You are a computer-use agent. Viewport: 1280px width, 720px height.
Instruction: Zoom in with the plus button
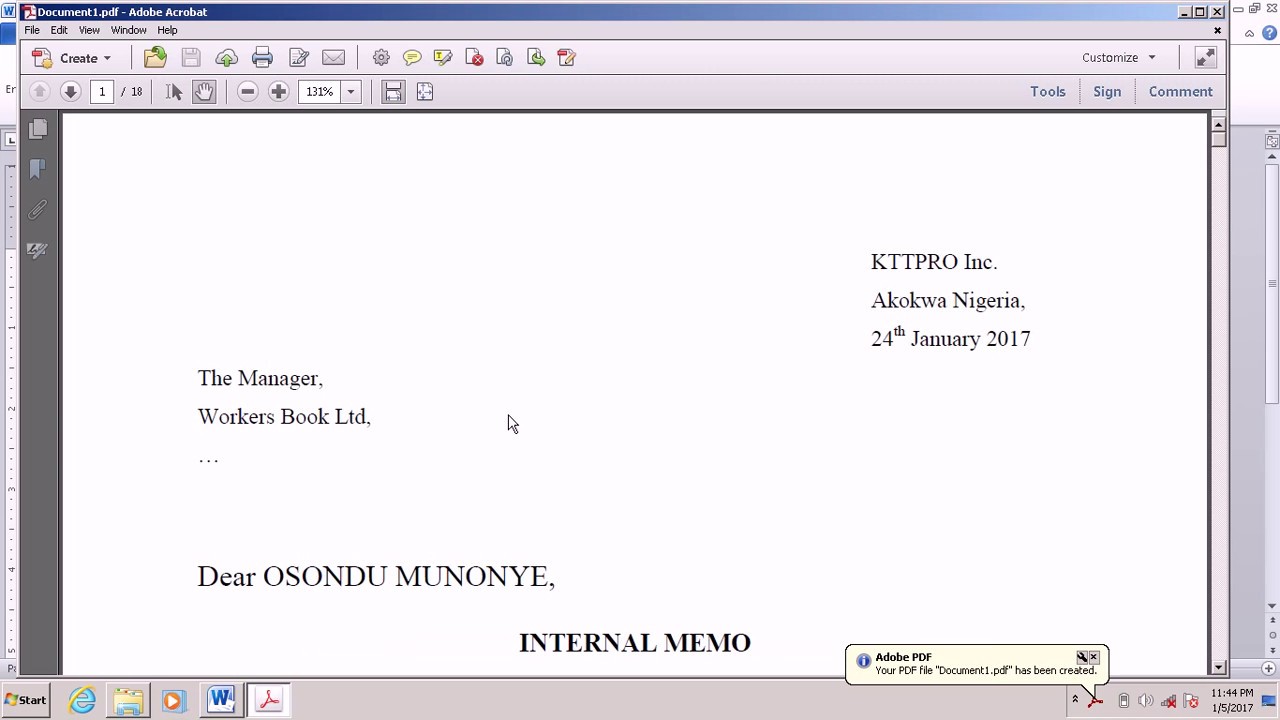279,92
